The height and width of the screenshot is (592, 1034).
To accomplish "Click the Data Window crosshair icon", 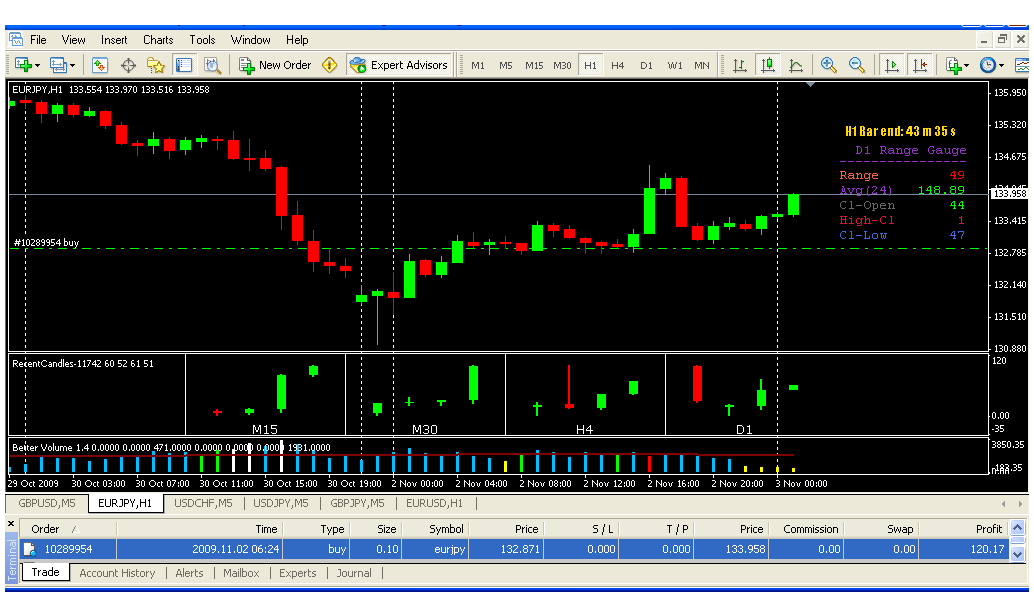I will (128, 65).
